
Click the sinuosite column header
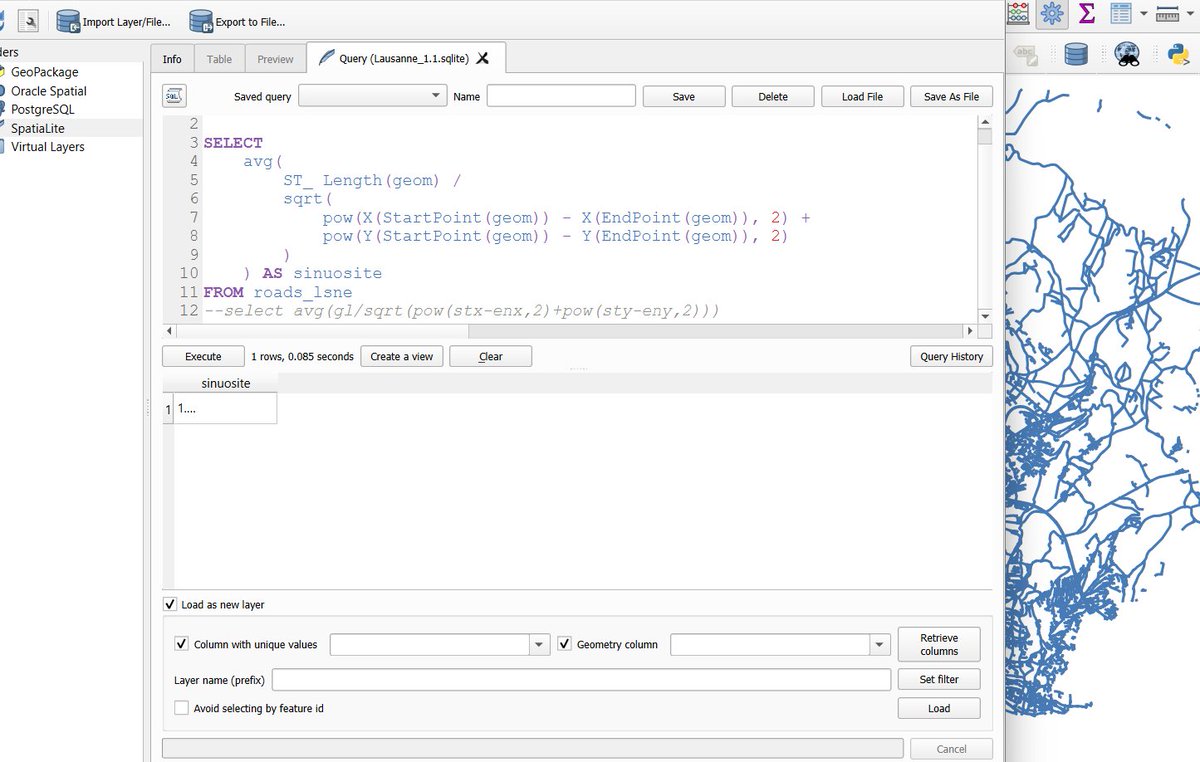point(225,383)
